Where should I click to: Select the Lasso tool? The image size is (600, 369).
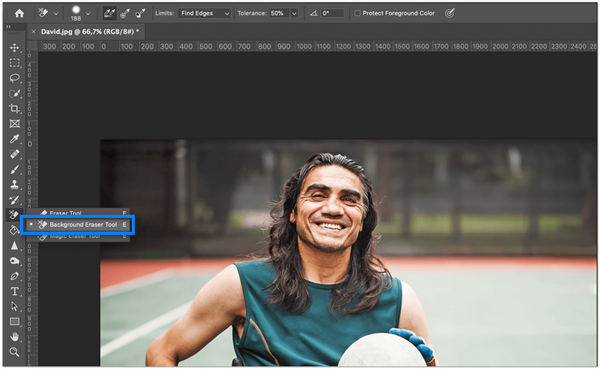(15, 78)
